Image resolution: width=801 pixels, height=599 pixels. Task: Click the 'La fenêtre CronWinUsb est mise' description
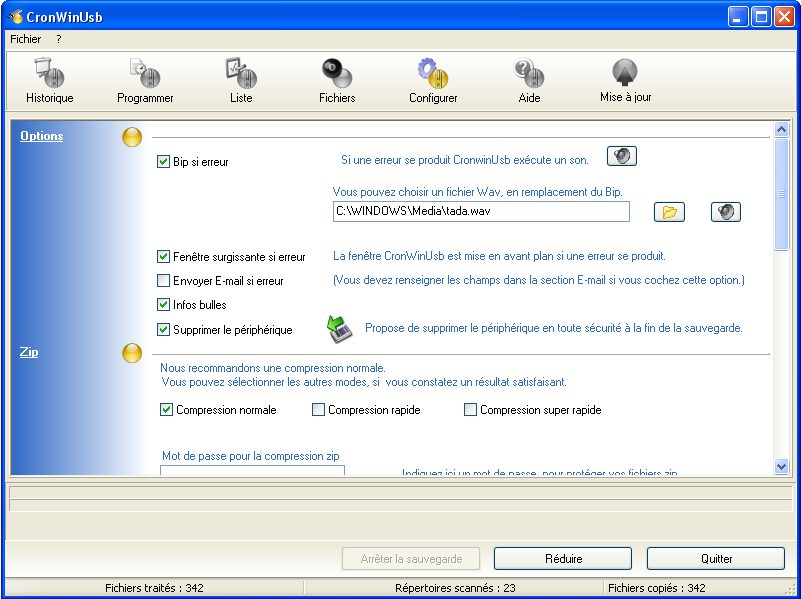499,256
